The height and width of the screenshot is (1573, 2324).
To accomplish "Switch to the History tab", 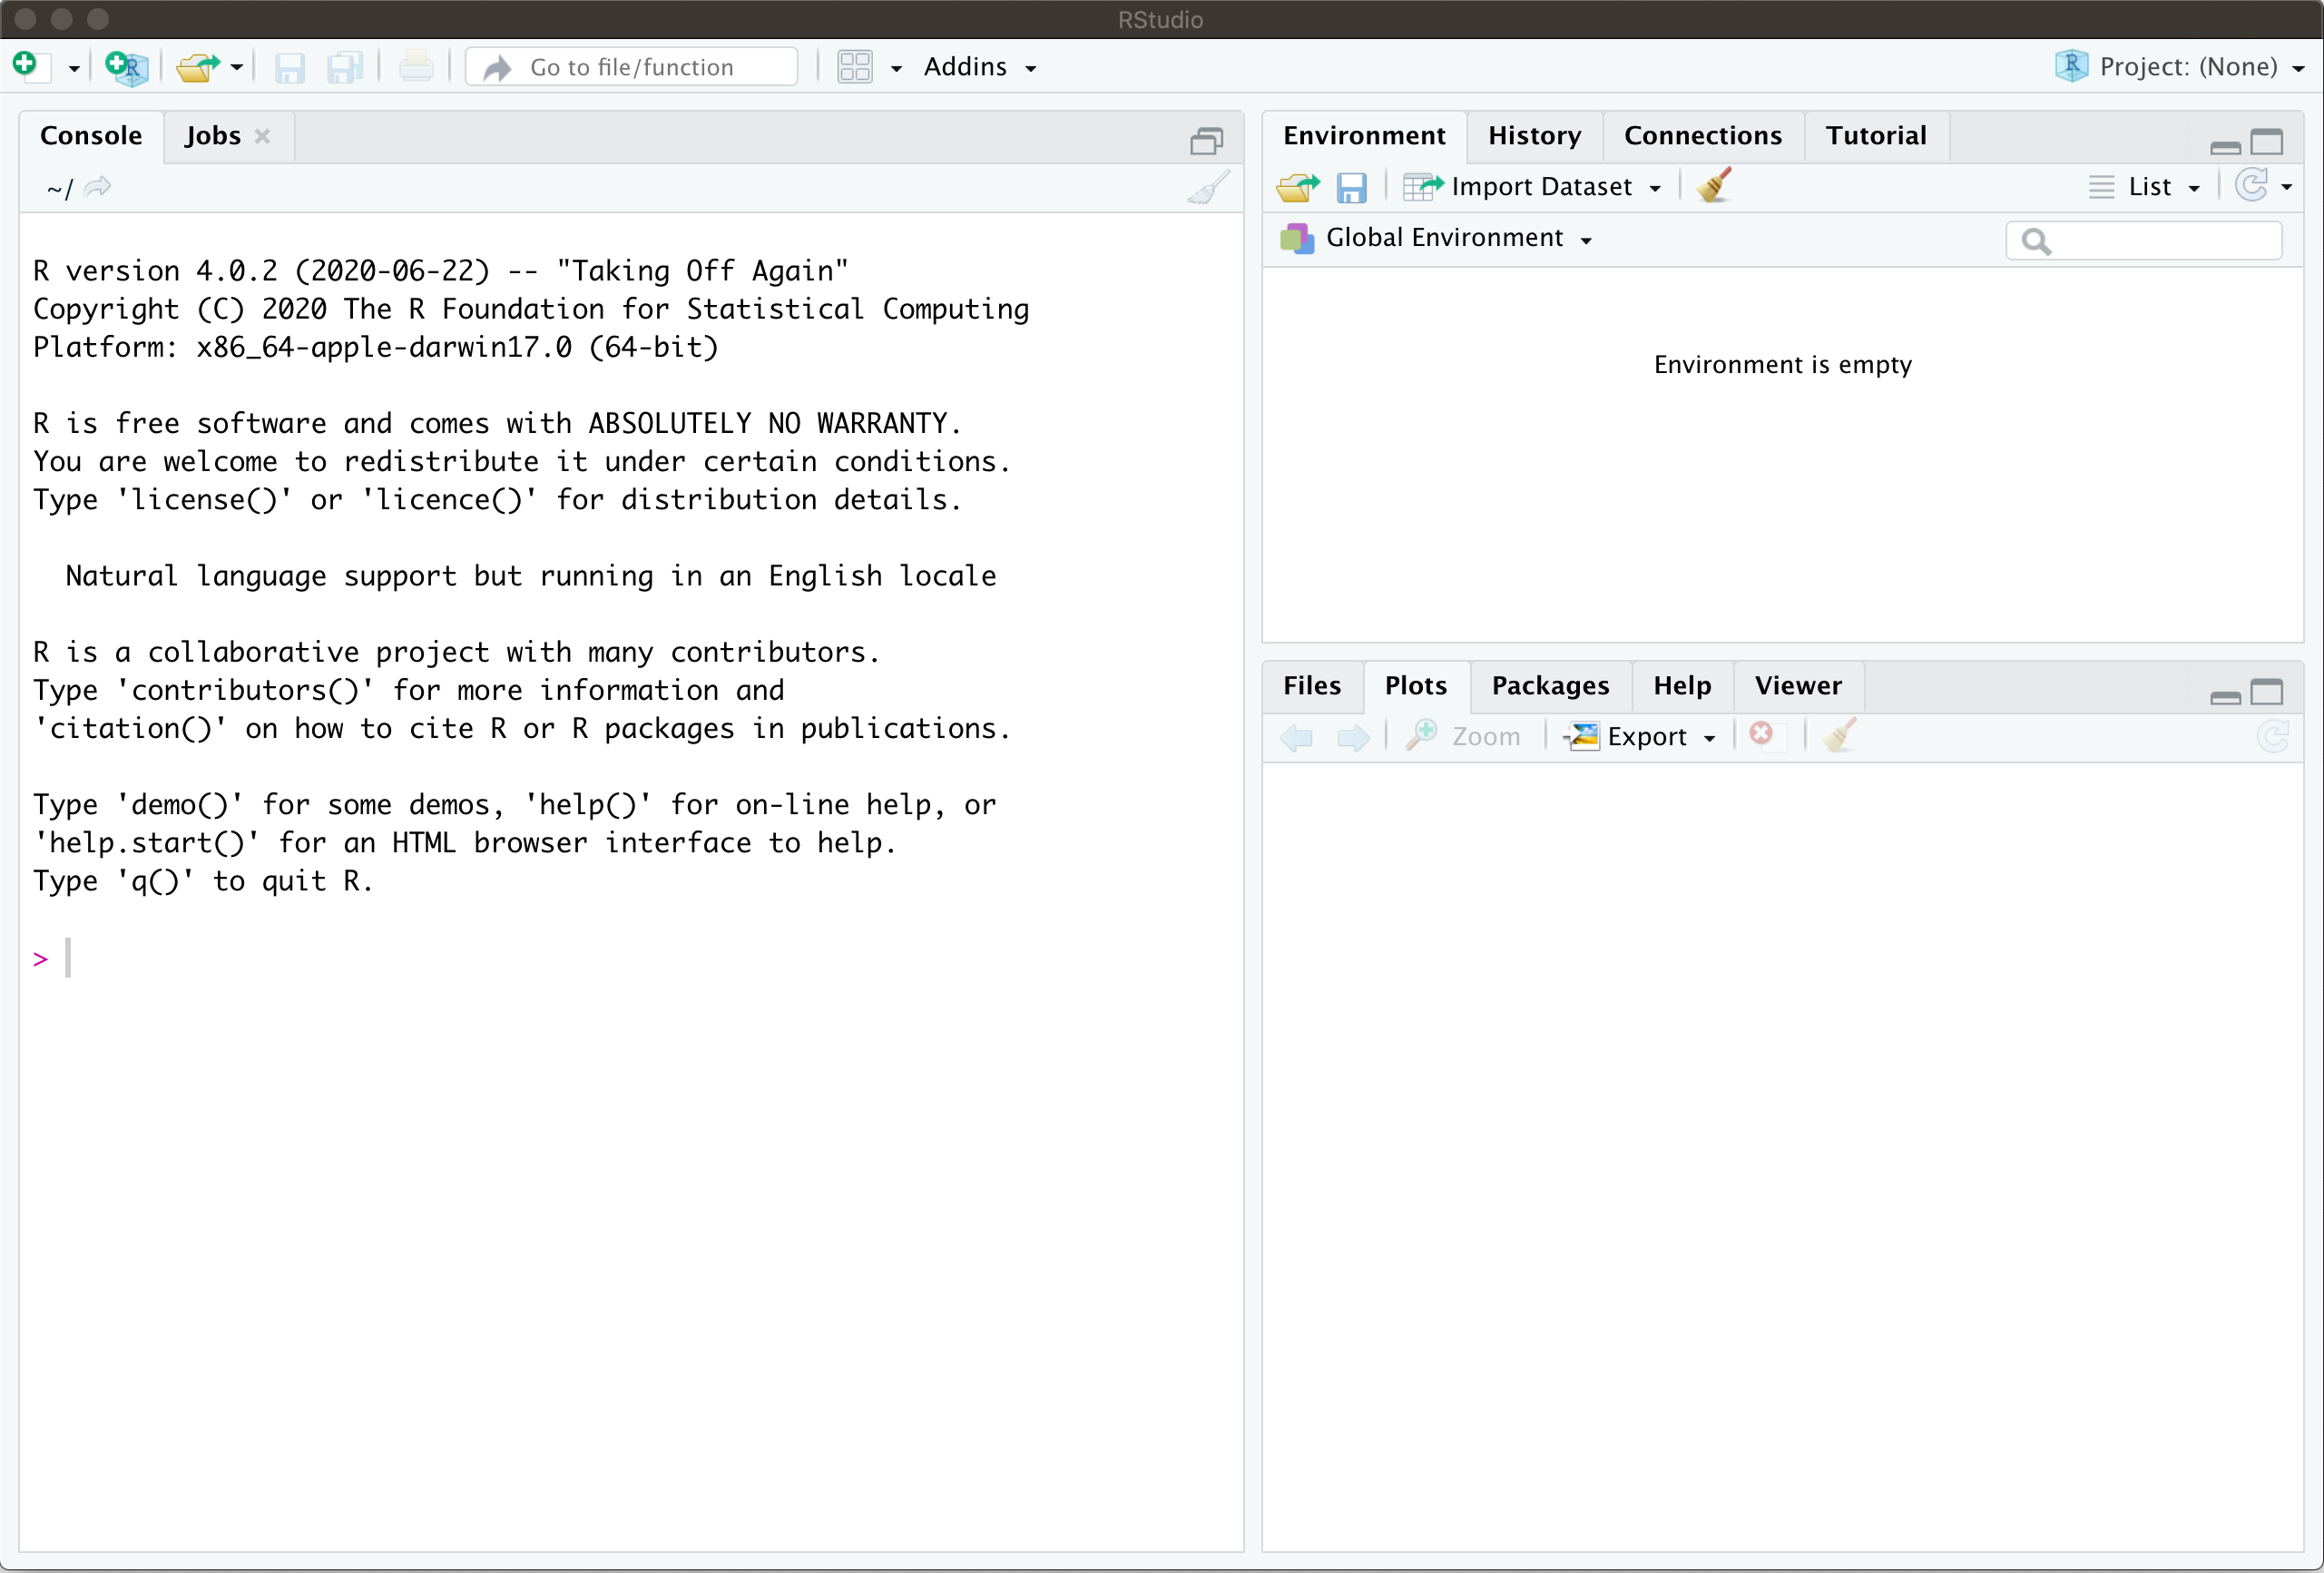I will click(1533, 136).
